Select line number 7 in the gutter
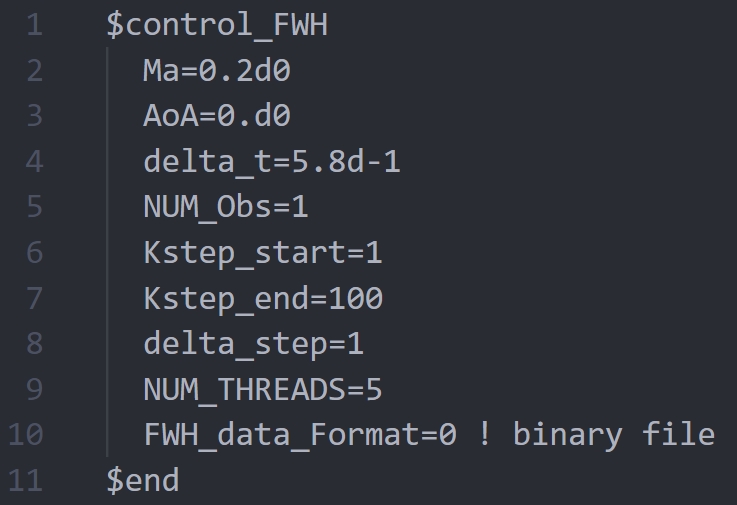 click(35, 298)
